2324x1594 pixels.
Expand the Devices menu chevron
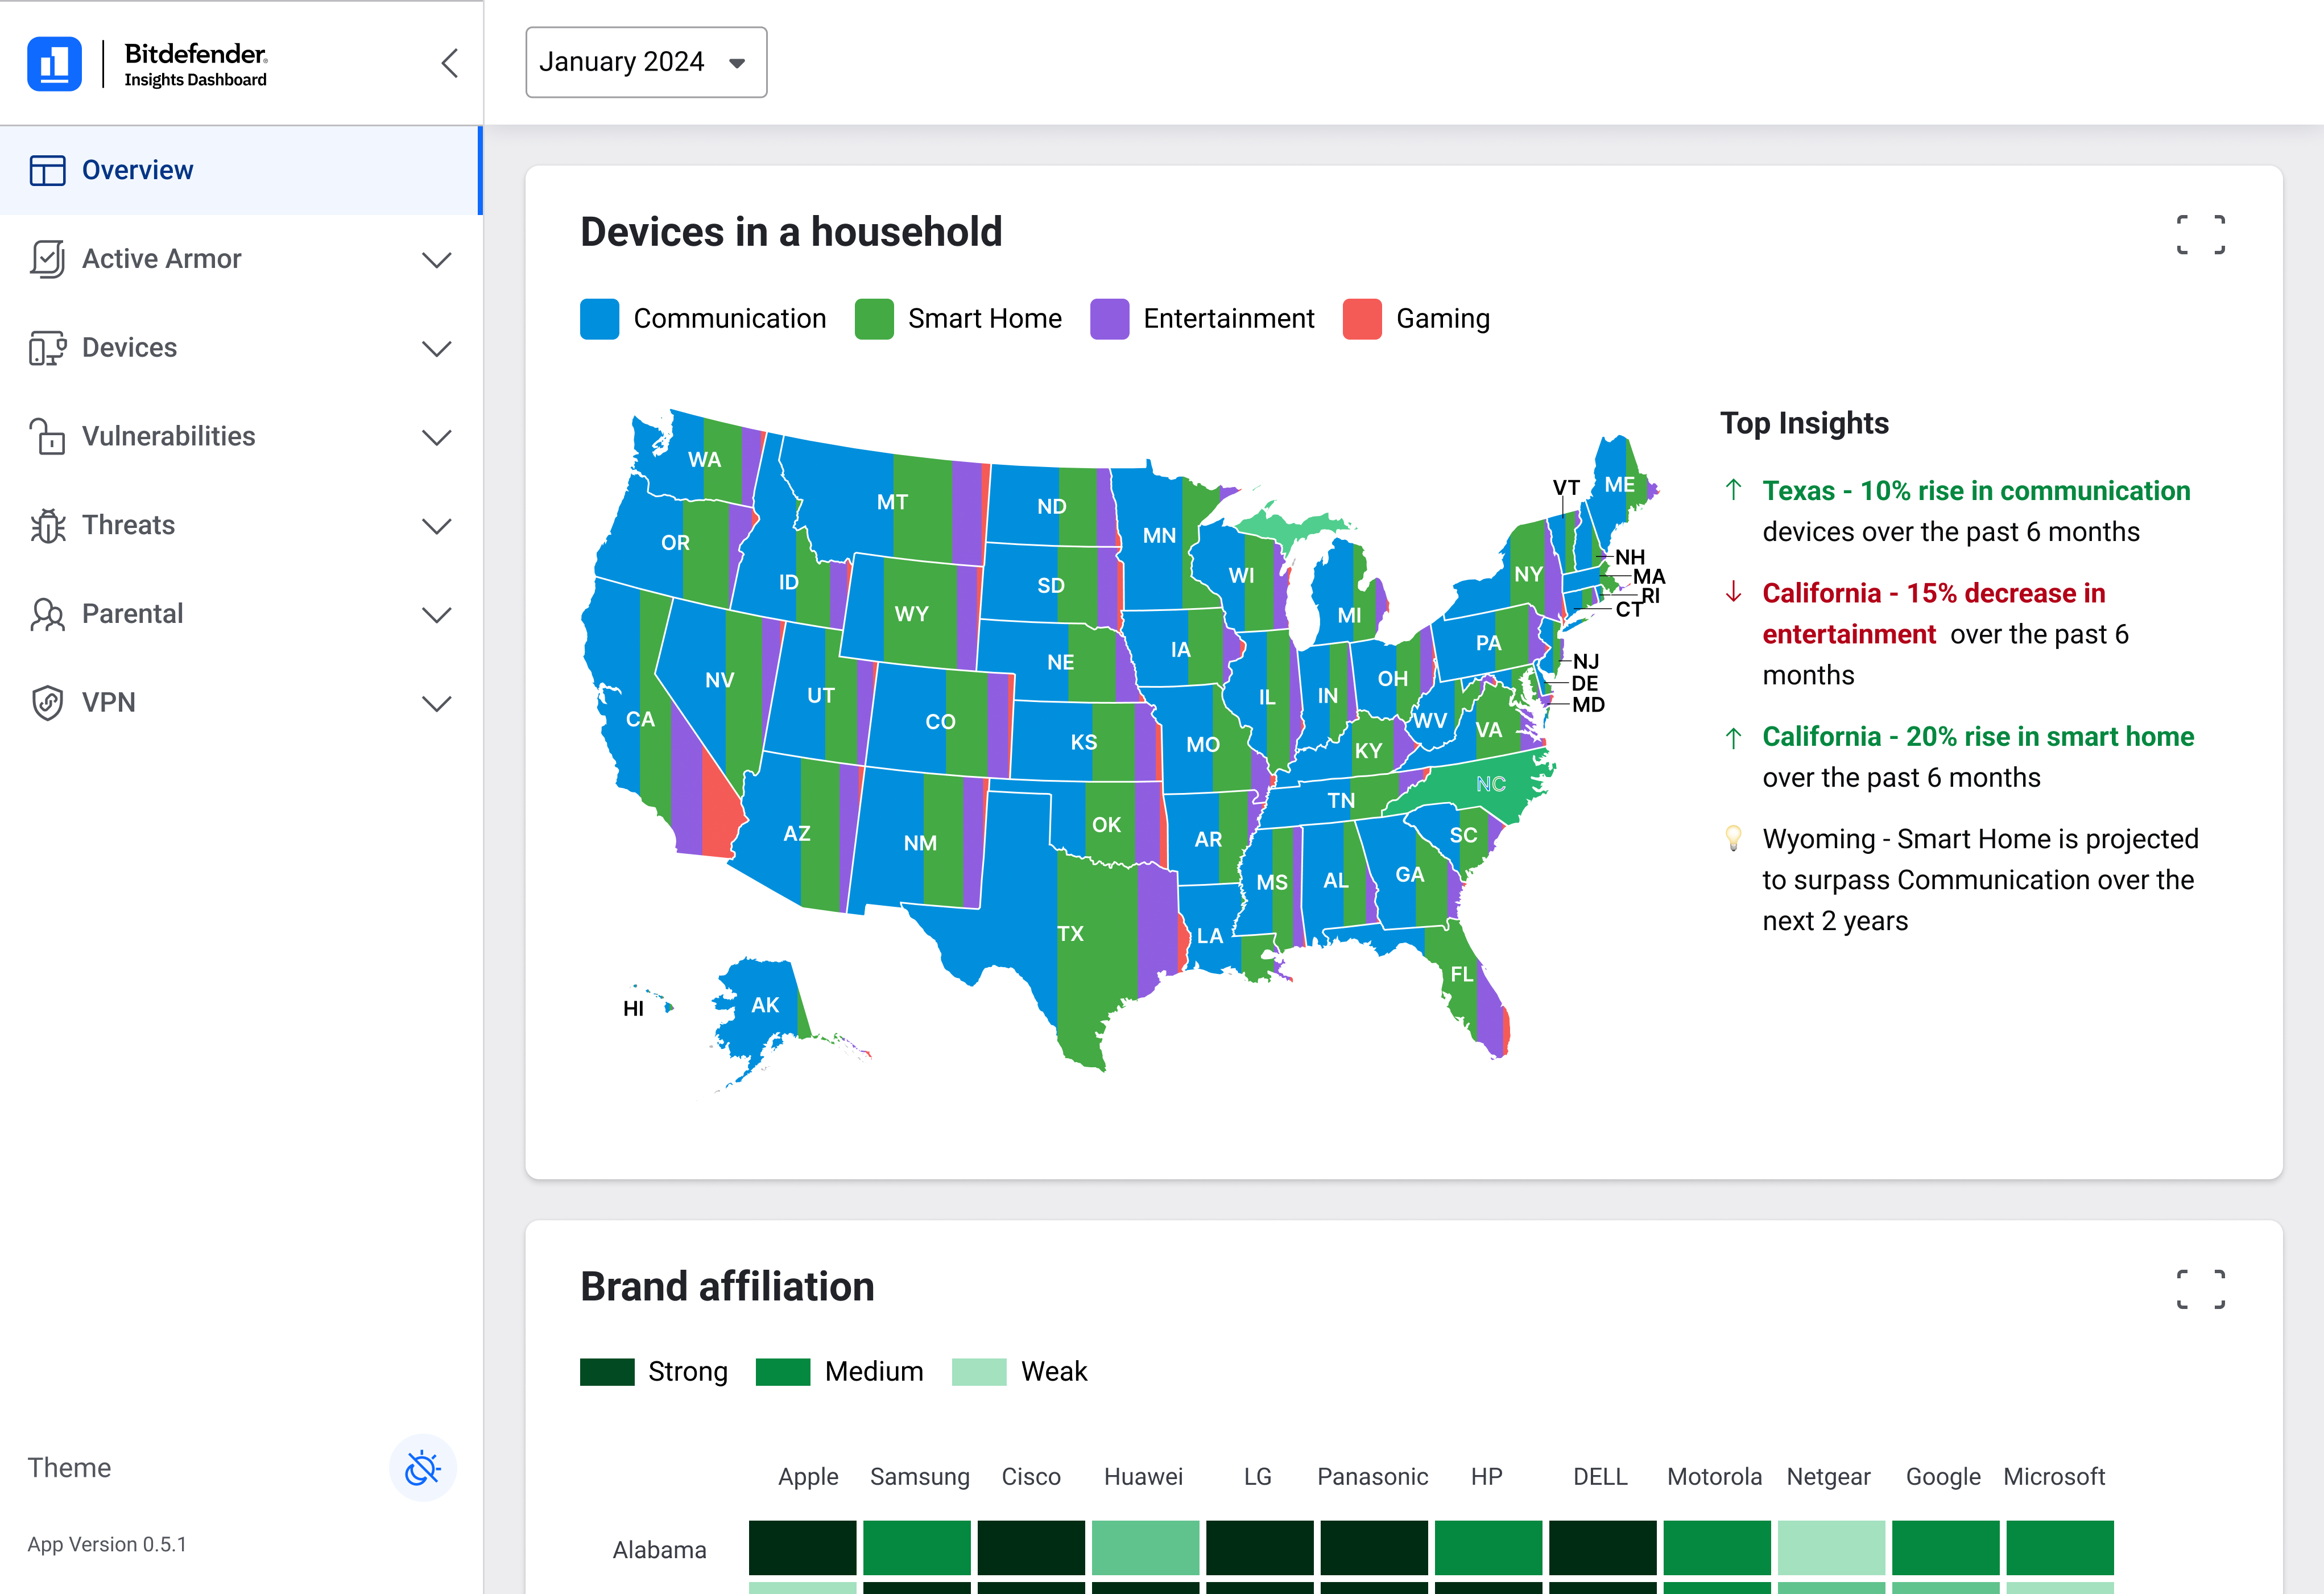[x=437, y=348]
